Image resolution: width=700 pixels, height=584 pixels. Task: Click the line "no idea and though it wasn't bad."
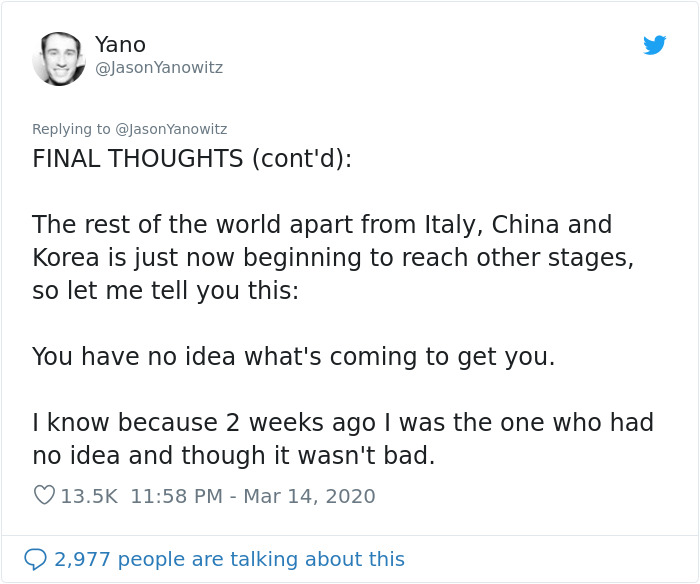tap(234, 456)
